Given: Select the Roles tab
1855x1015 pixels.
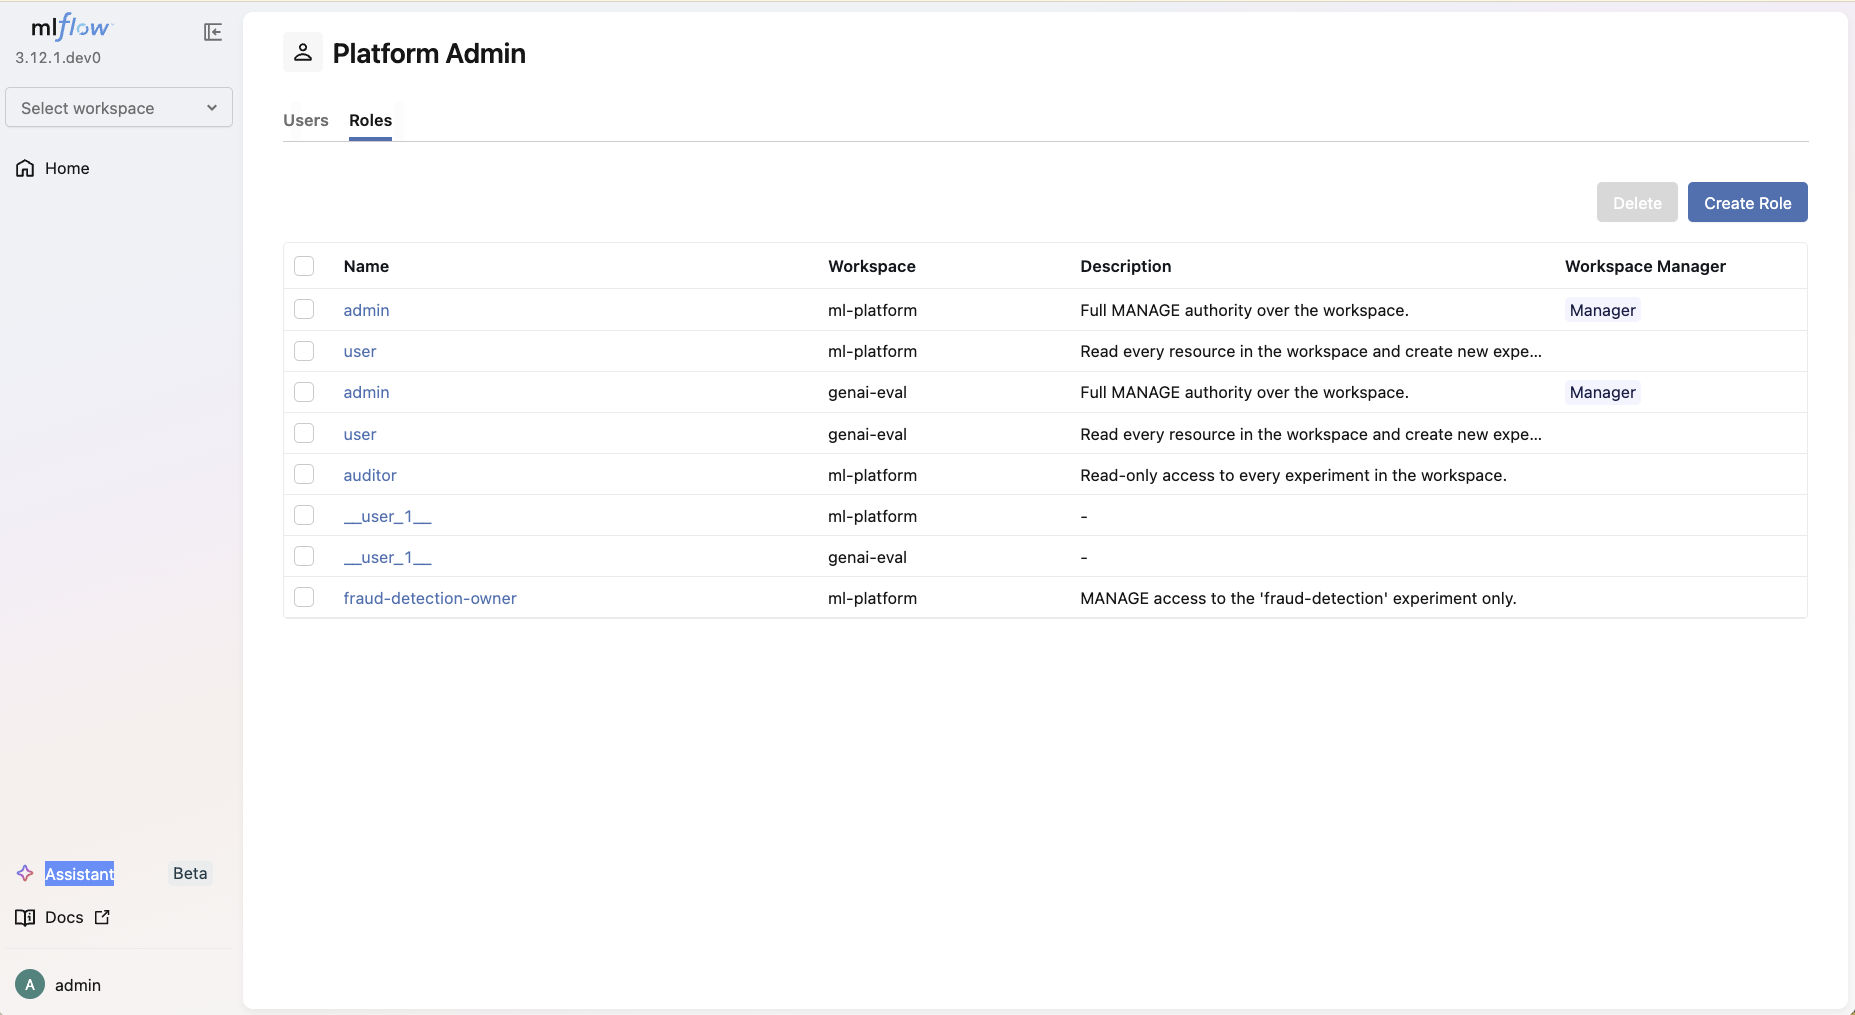Looking at the screenshot, I should pyautogui.click(x=370, y=120).
